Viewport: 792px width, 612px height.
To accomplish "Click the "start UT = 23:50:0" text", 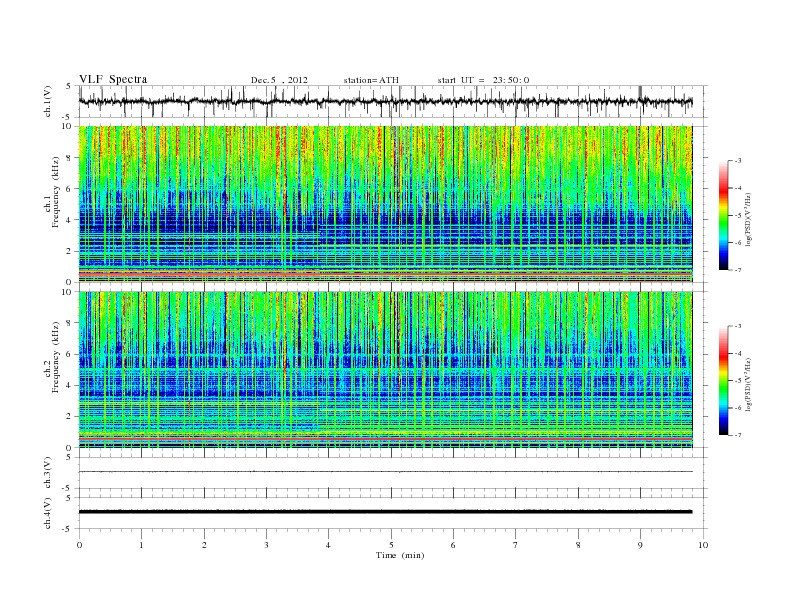I will pyautogui.click(x=483, y=80).
